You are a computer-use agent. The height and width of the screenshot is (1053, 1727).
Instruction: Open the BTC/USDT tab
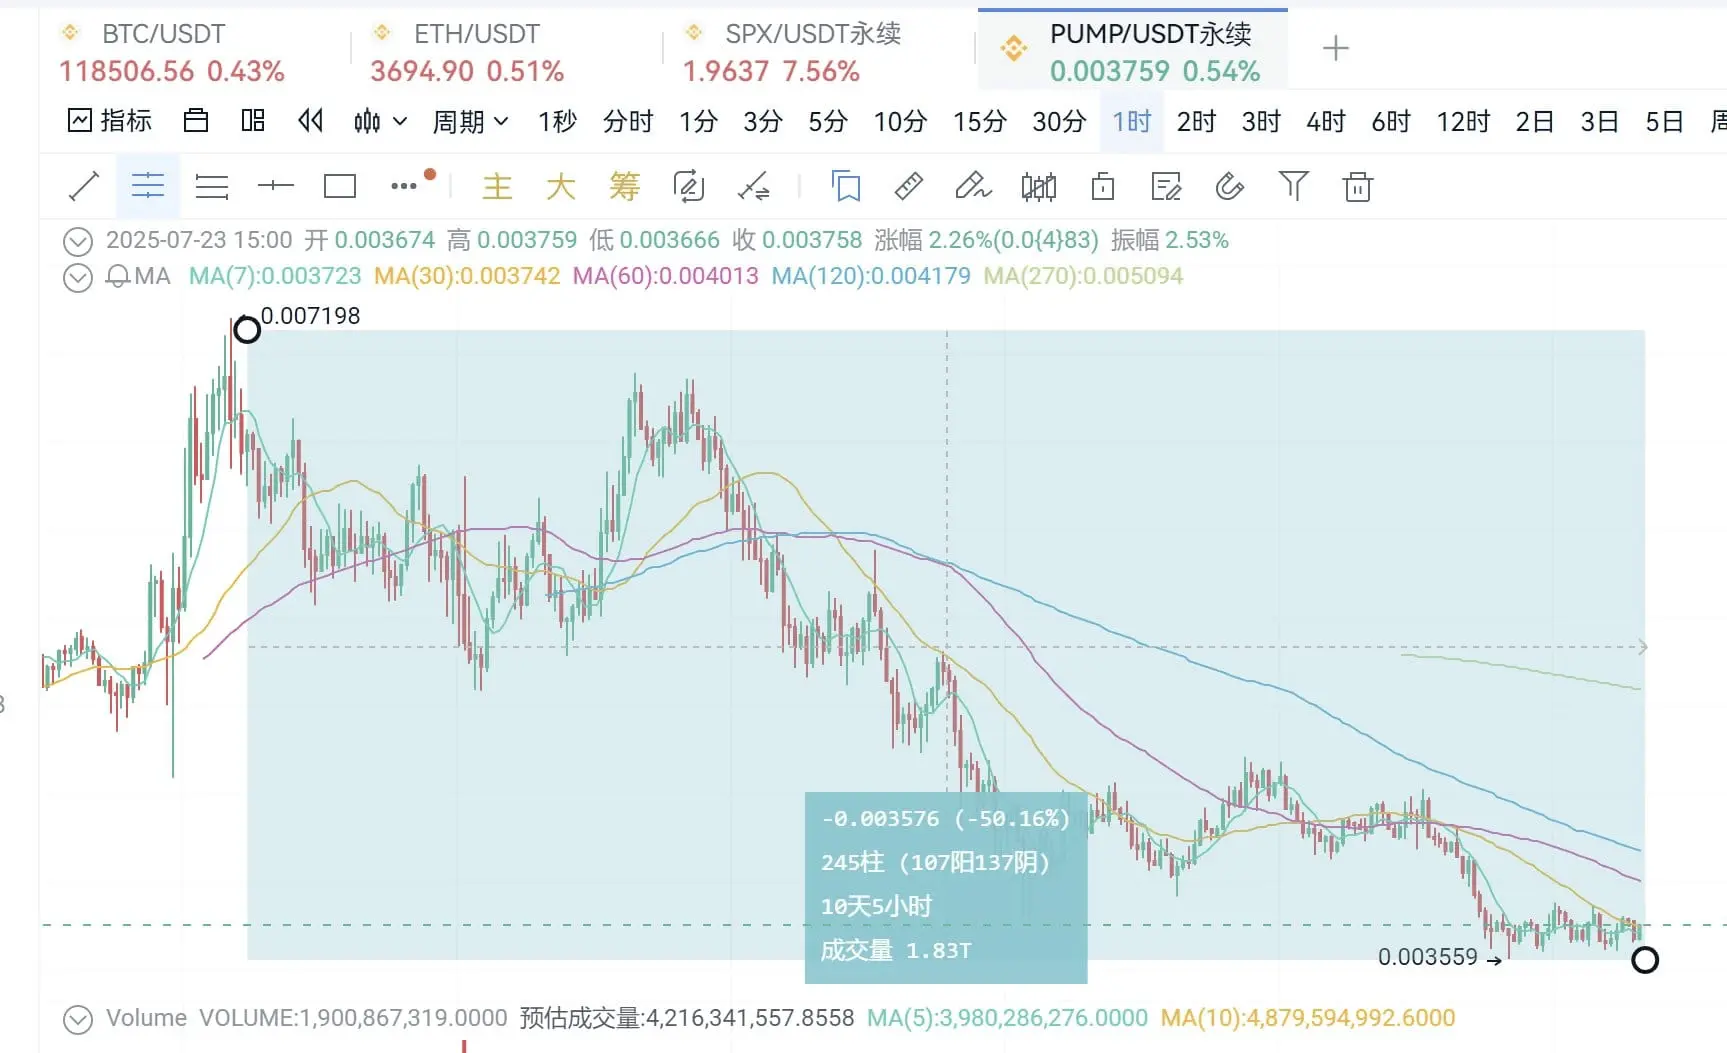pos(171,52)
